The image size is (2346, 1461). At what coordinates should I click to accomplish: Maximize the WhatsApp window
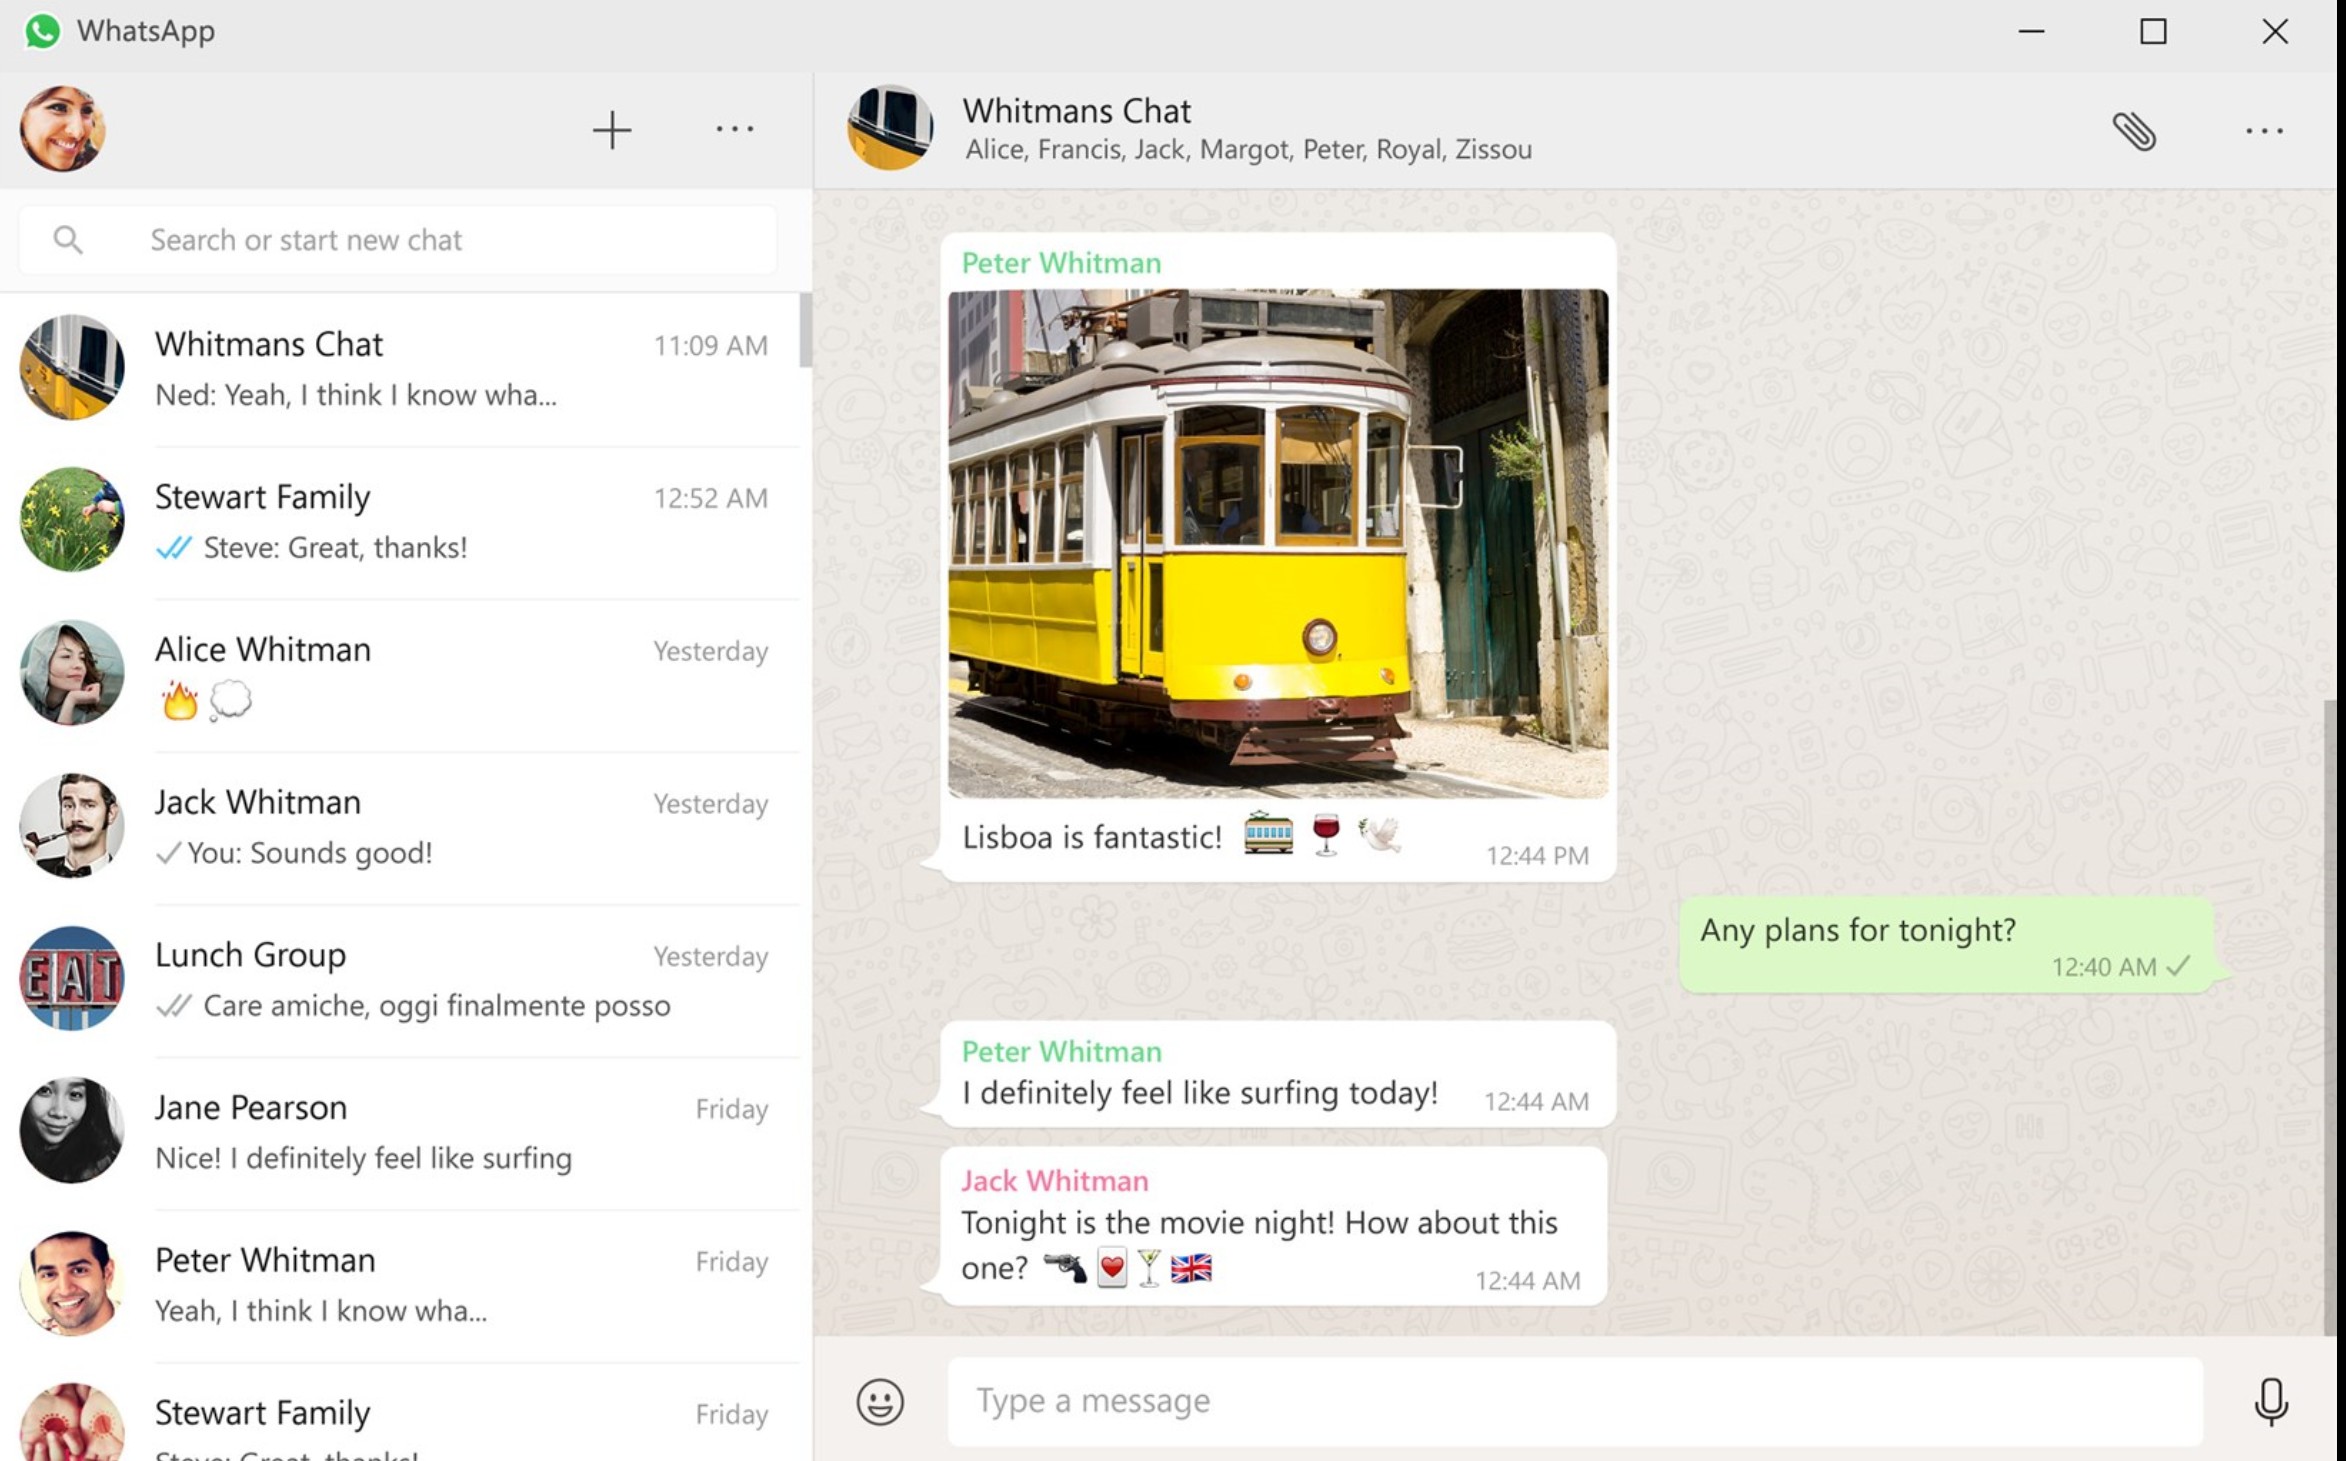(x=2153, y=32)
